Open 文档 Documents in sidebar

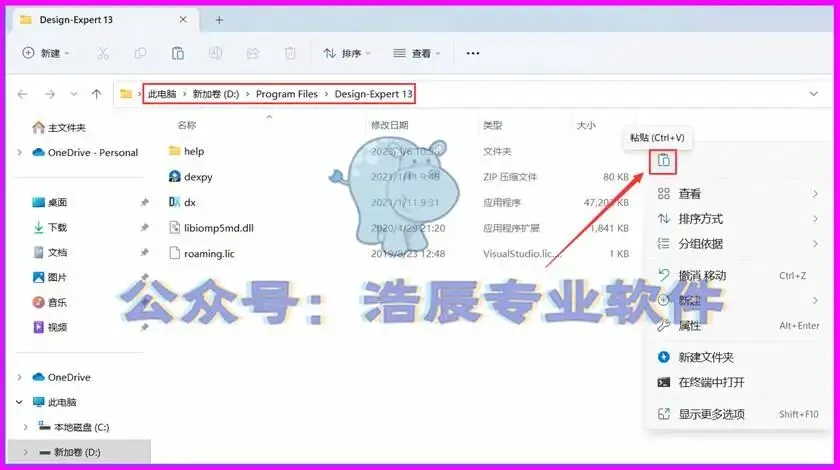pos(50,252)
